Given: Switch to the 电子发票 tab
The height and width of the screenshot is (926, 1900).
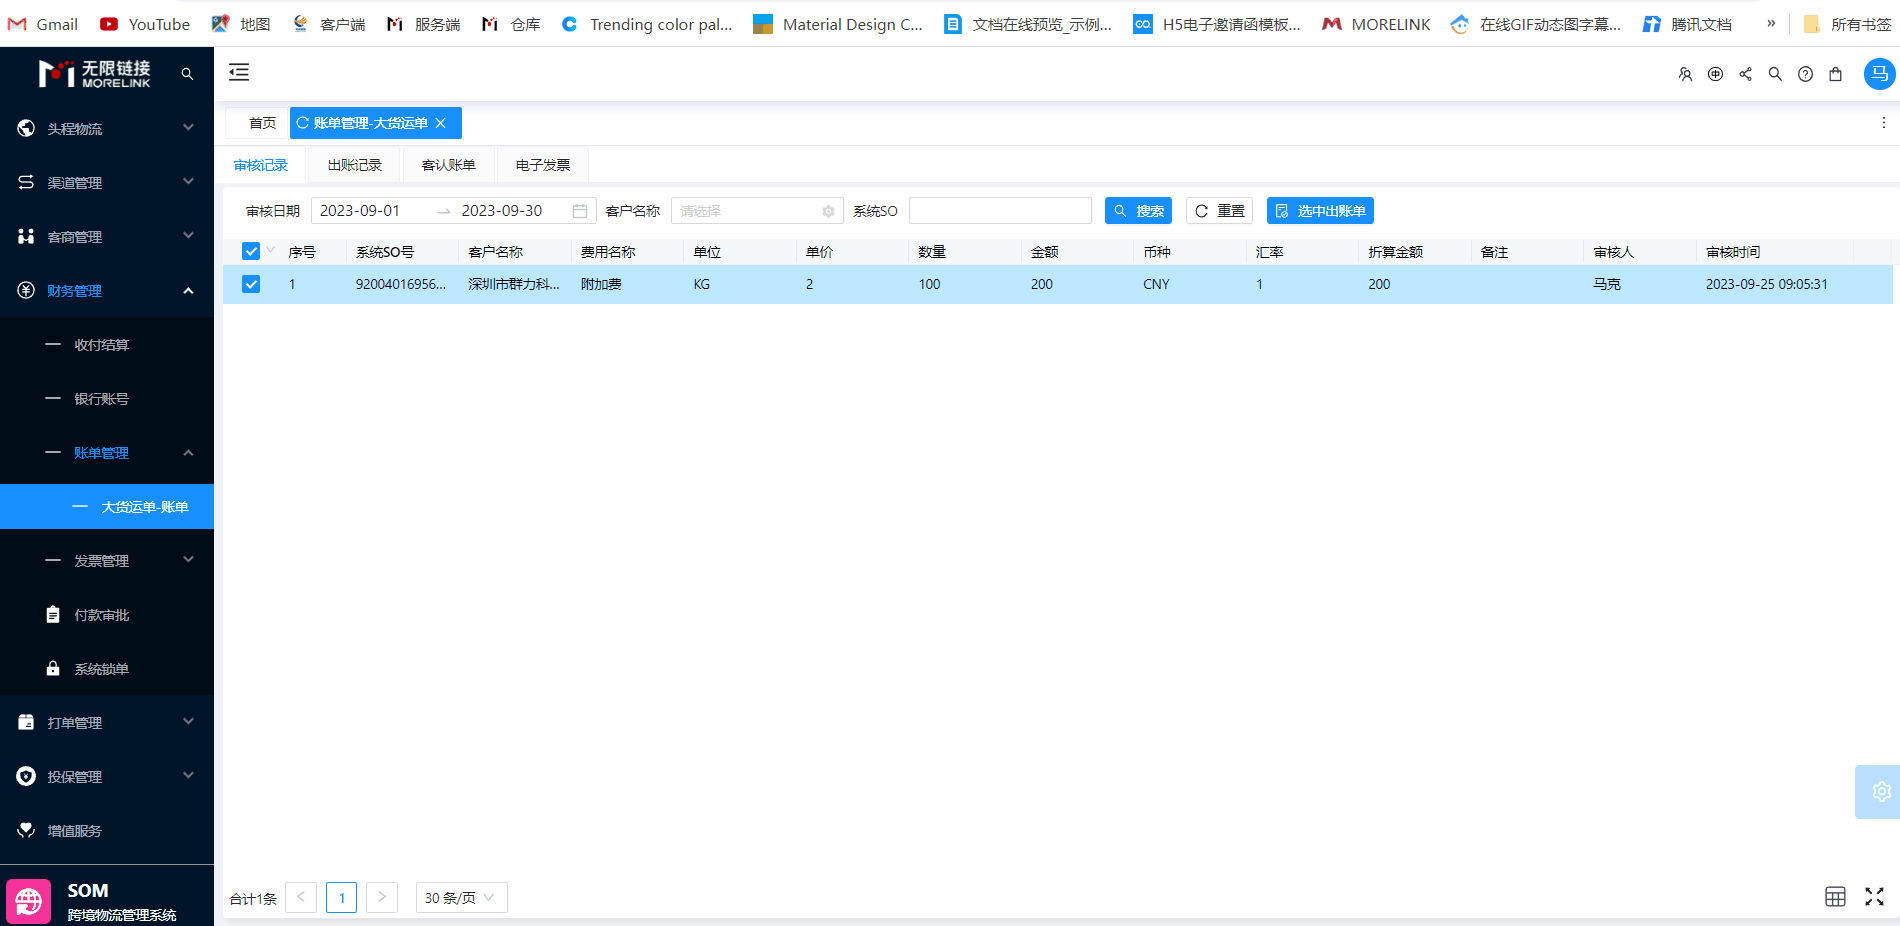Looking at the screenshot, I should [x=543, y=165].
